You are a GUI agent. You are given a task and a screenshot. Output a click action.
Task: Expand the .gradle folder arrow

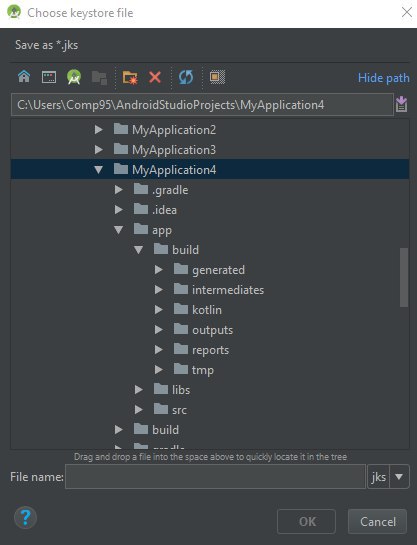[118, 189]
